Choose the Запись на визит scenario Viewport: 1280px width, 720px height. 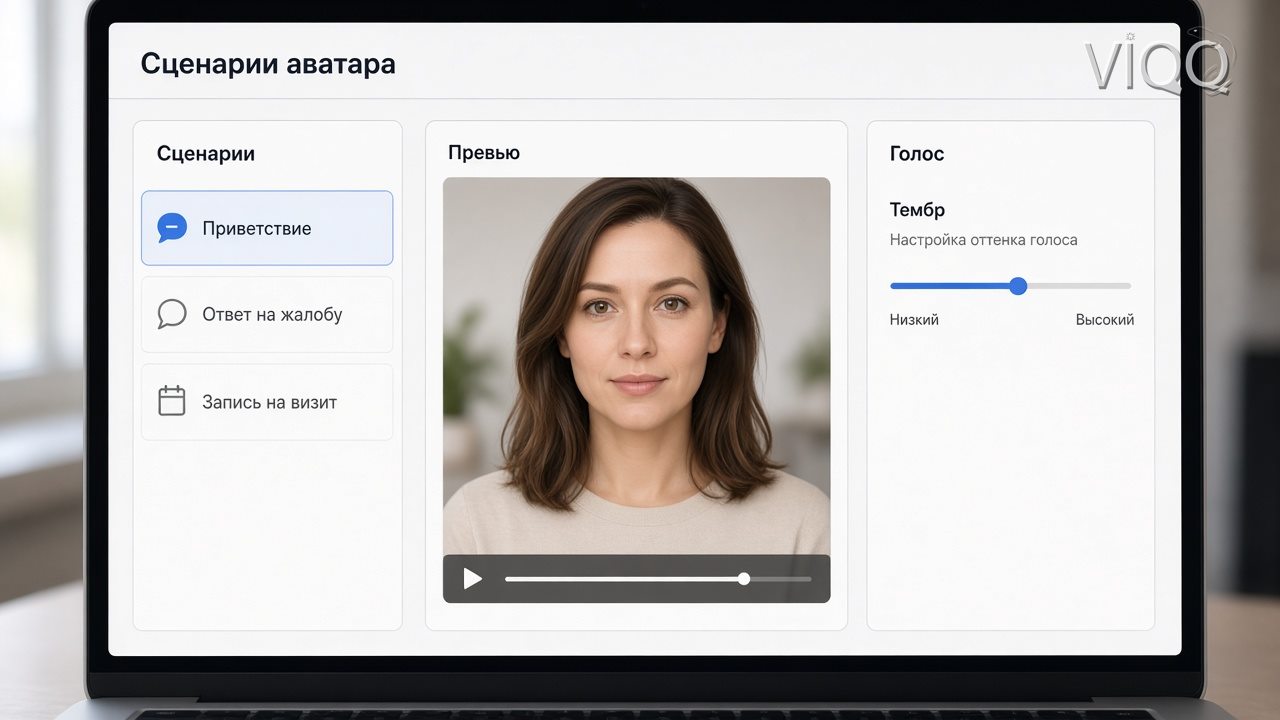[267, 402]
